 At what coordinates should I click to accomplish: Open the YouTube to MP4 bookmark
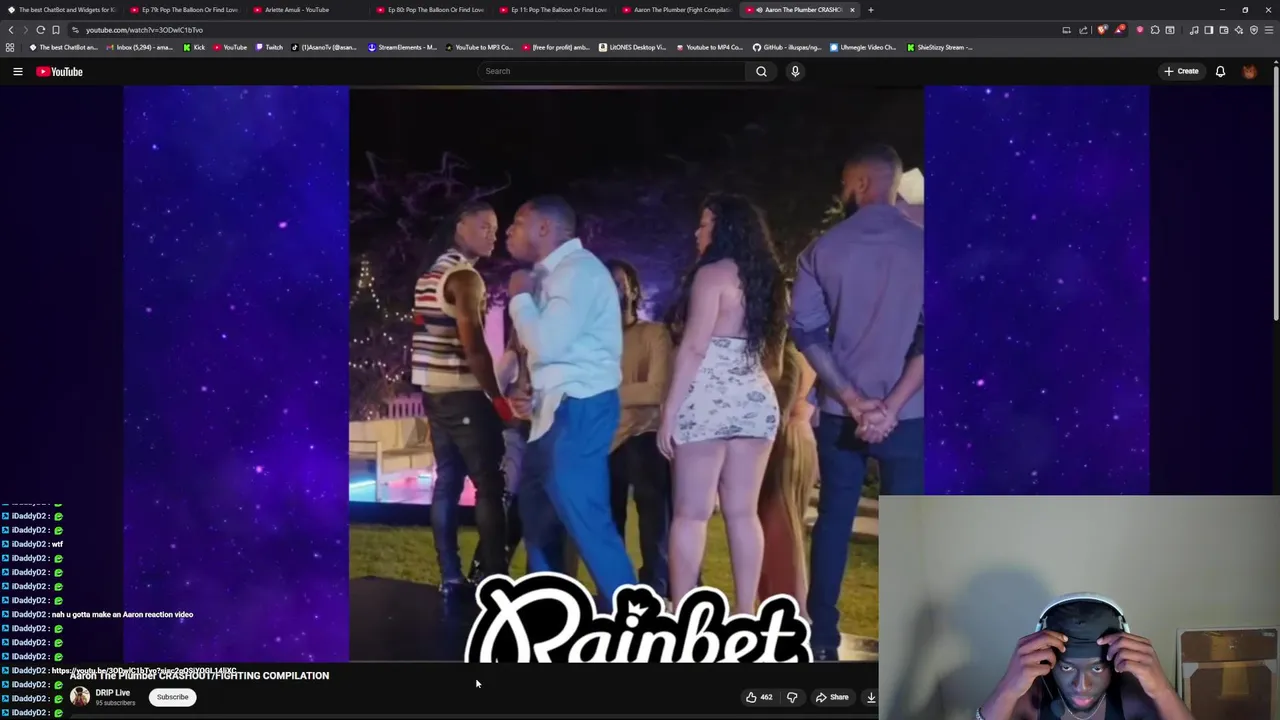(710, 47)
